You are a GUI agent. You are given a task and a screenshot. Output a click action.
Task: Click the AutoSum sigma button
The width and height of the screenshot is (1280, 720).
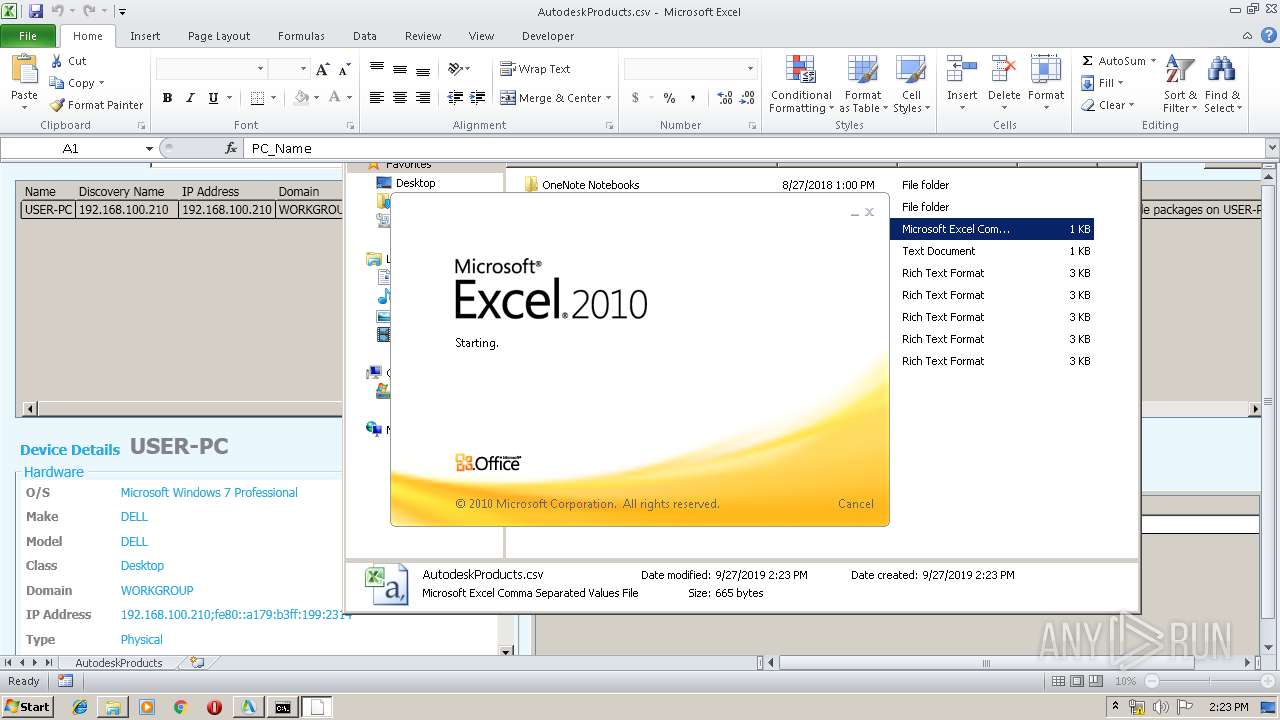(1113, 61)
